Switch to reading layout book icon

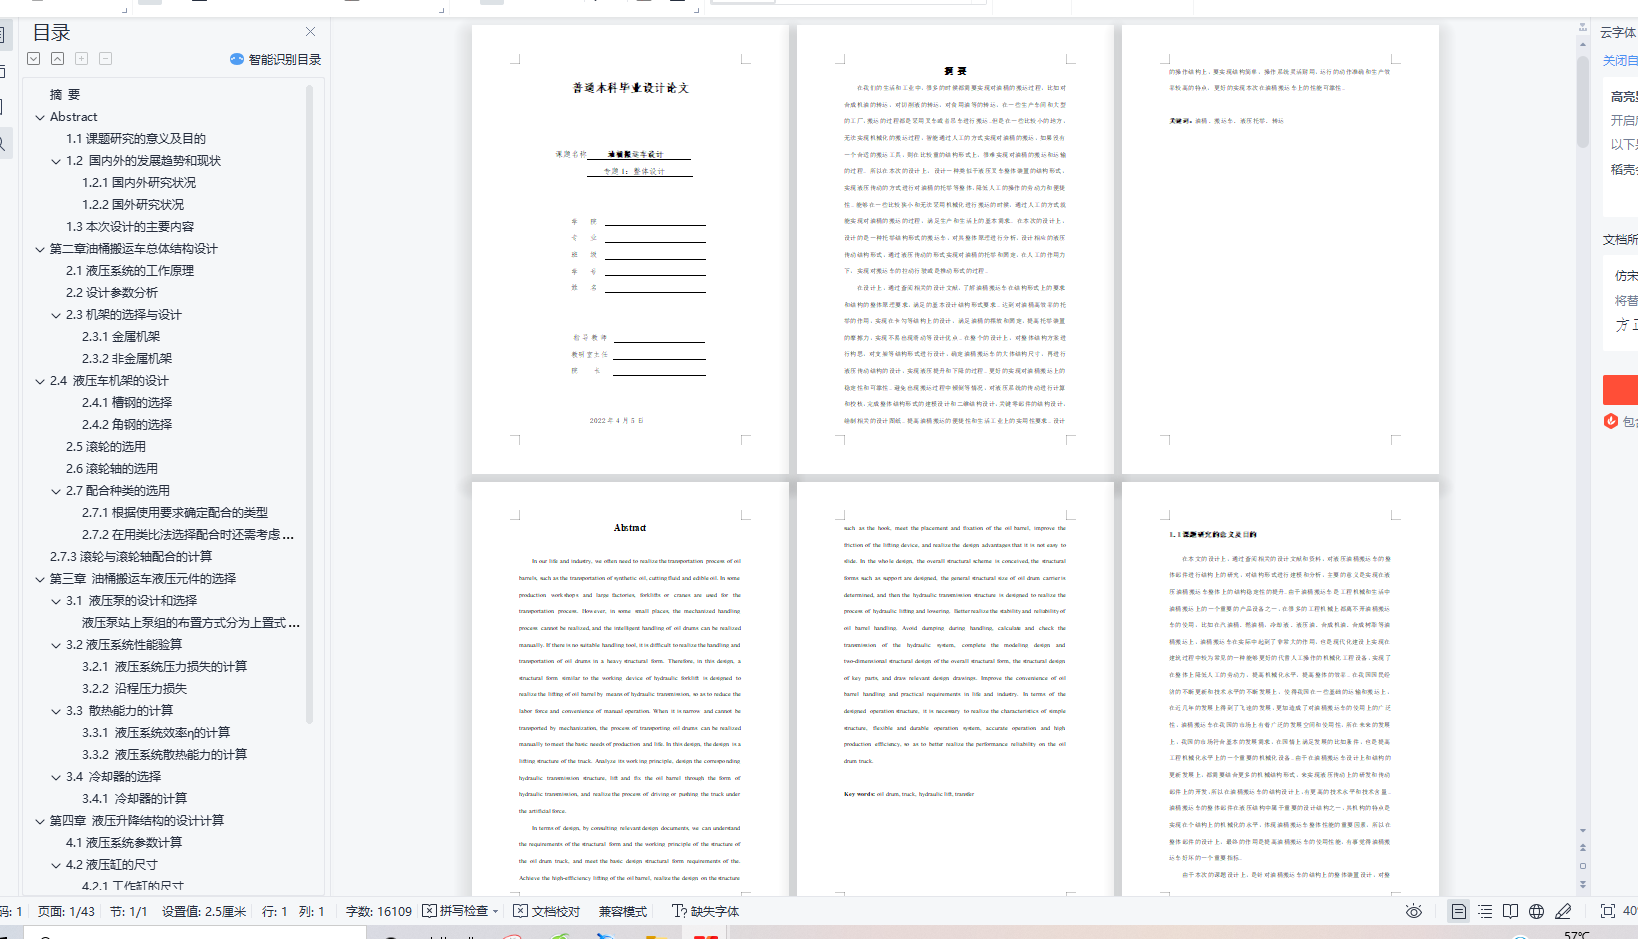tap(1510, 911)
